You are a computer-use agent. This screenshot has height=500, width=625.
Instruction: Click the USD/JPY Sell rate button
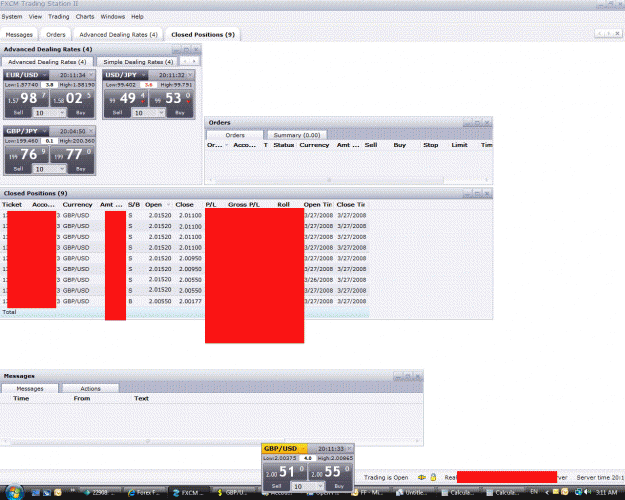pos(126,99)
